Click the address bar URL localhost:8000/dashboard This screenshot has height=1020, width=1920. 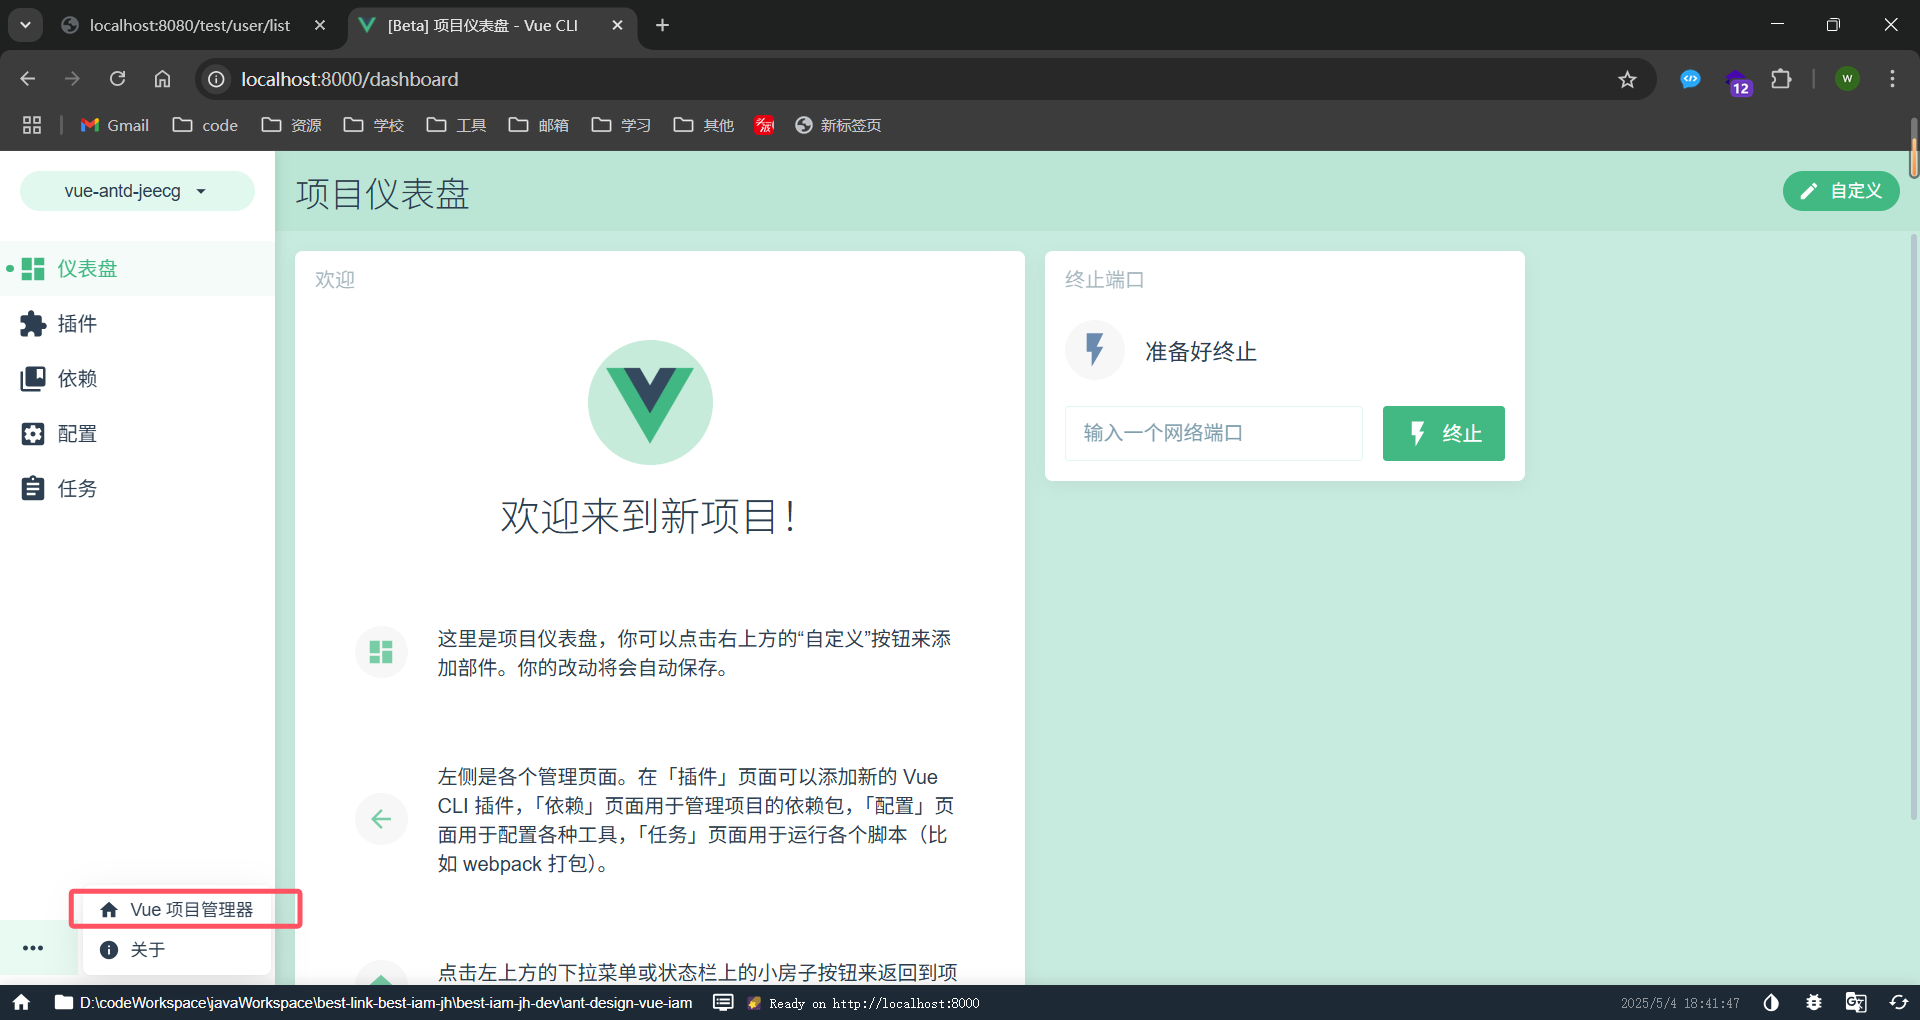[x=350, y=79]
